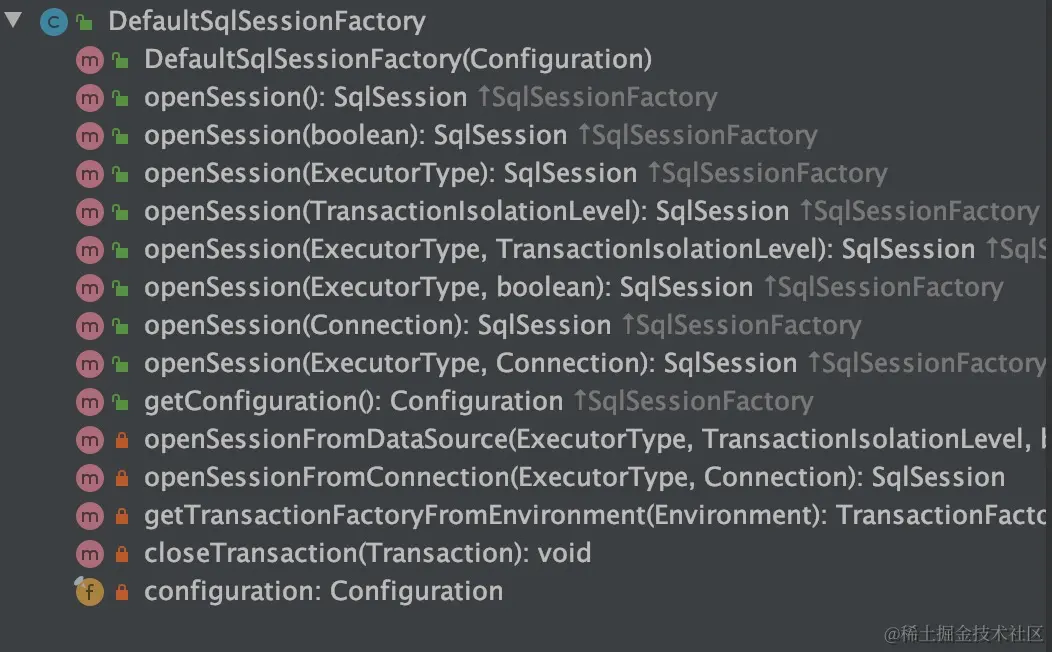Click the ↑SqlSessionFactory reference next to openSession()
This screenshot has height=652, width=1052.
(597, 98)
